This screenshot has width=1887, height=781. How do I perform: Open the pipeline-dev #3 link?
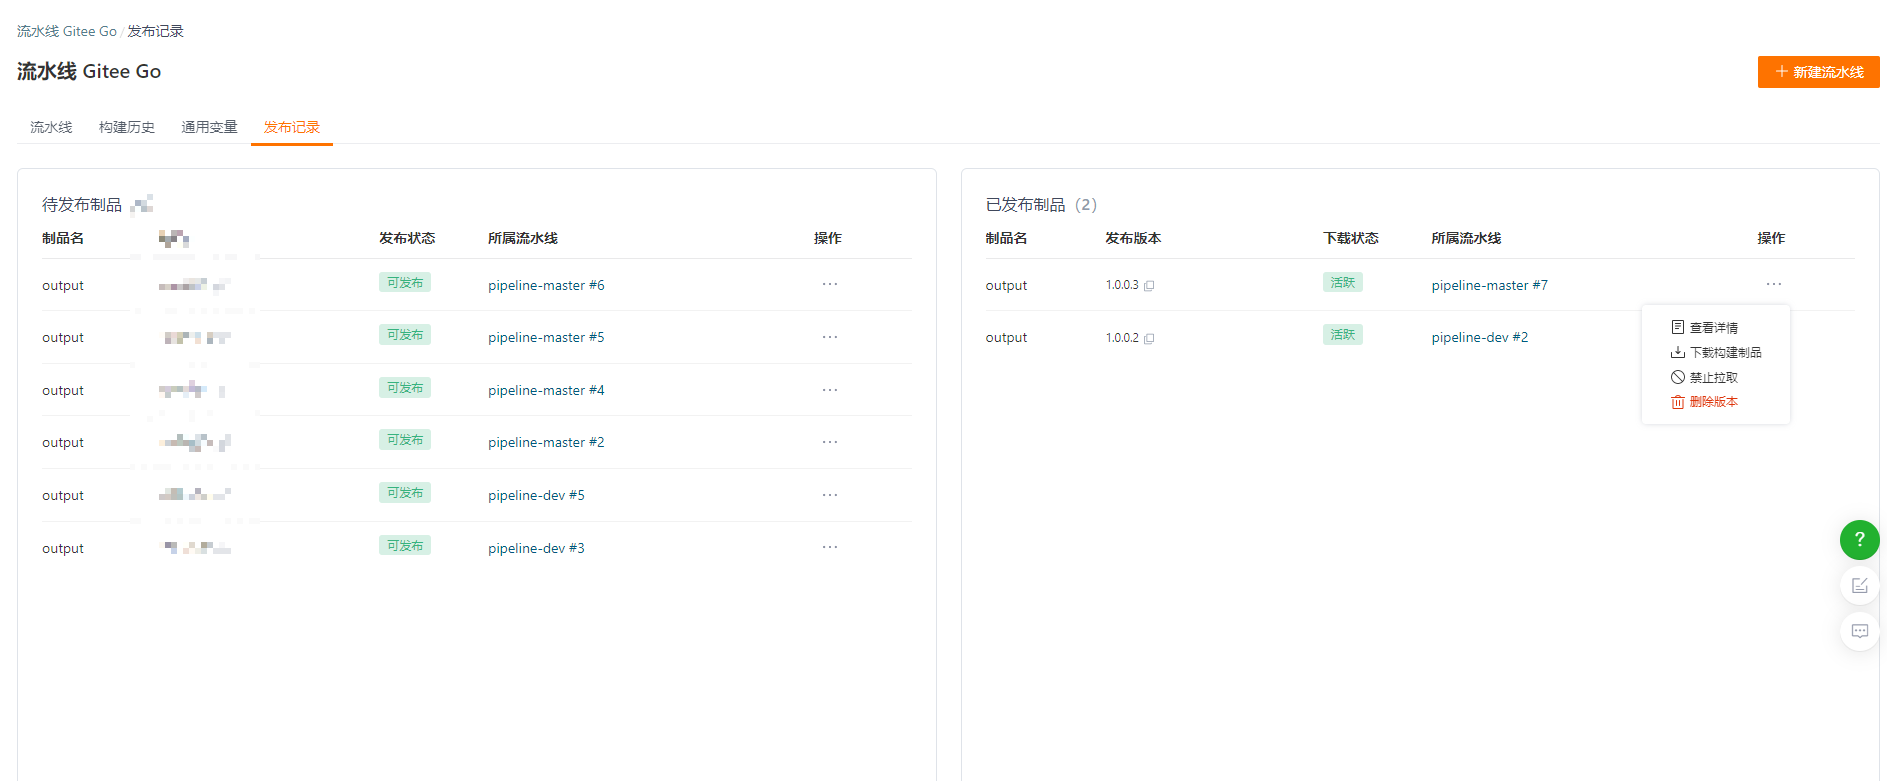pos(536,549)
